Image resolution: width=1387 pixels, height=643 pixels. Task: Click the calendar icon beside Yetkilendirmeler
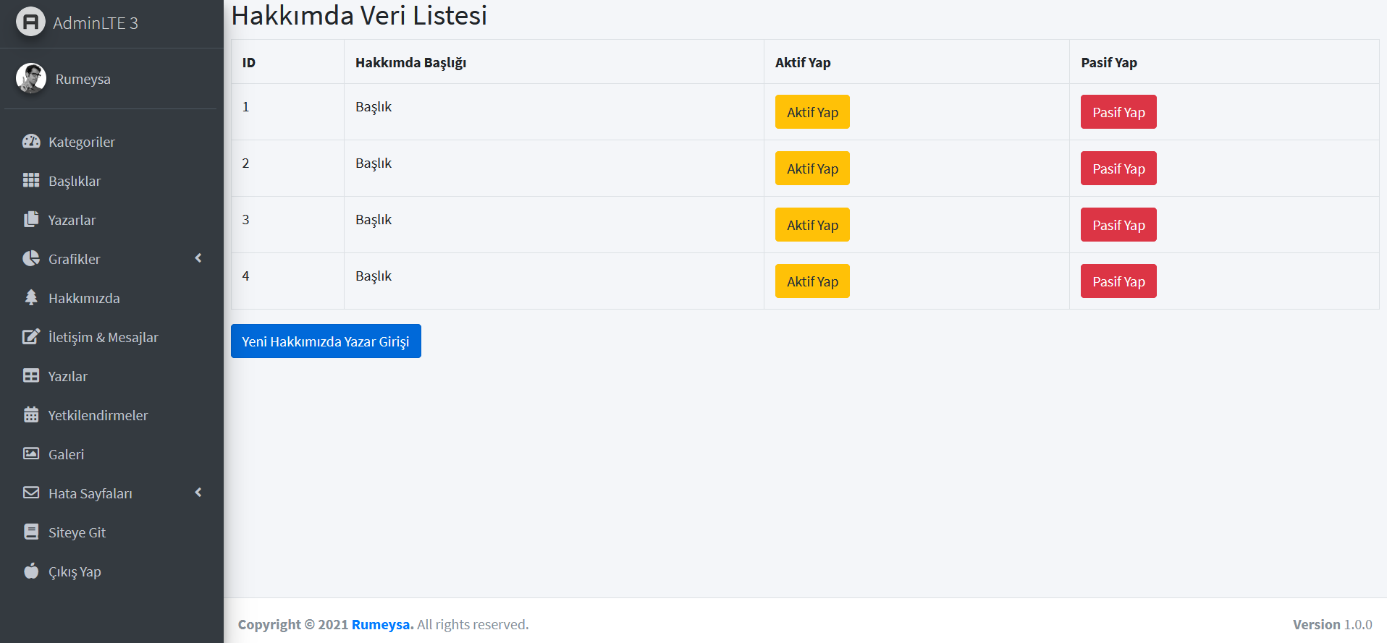click(31, 414)
